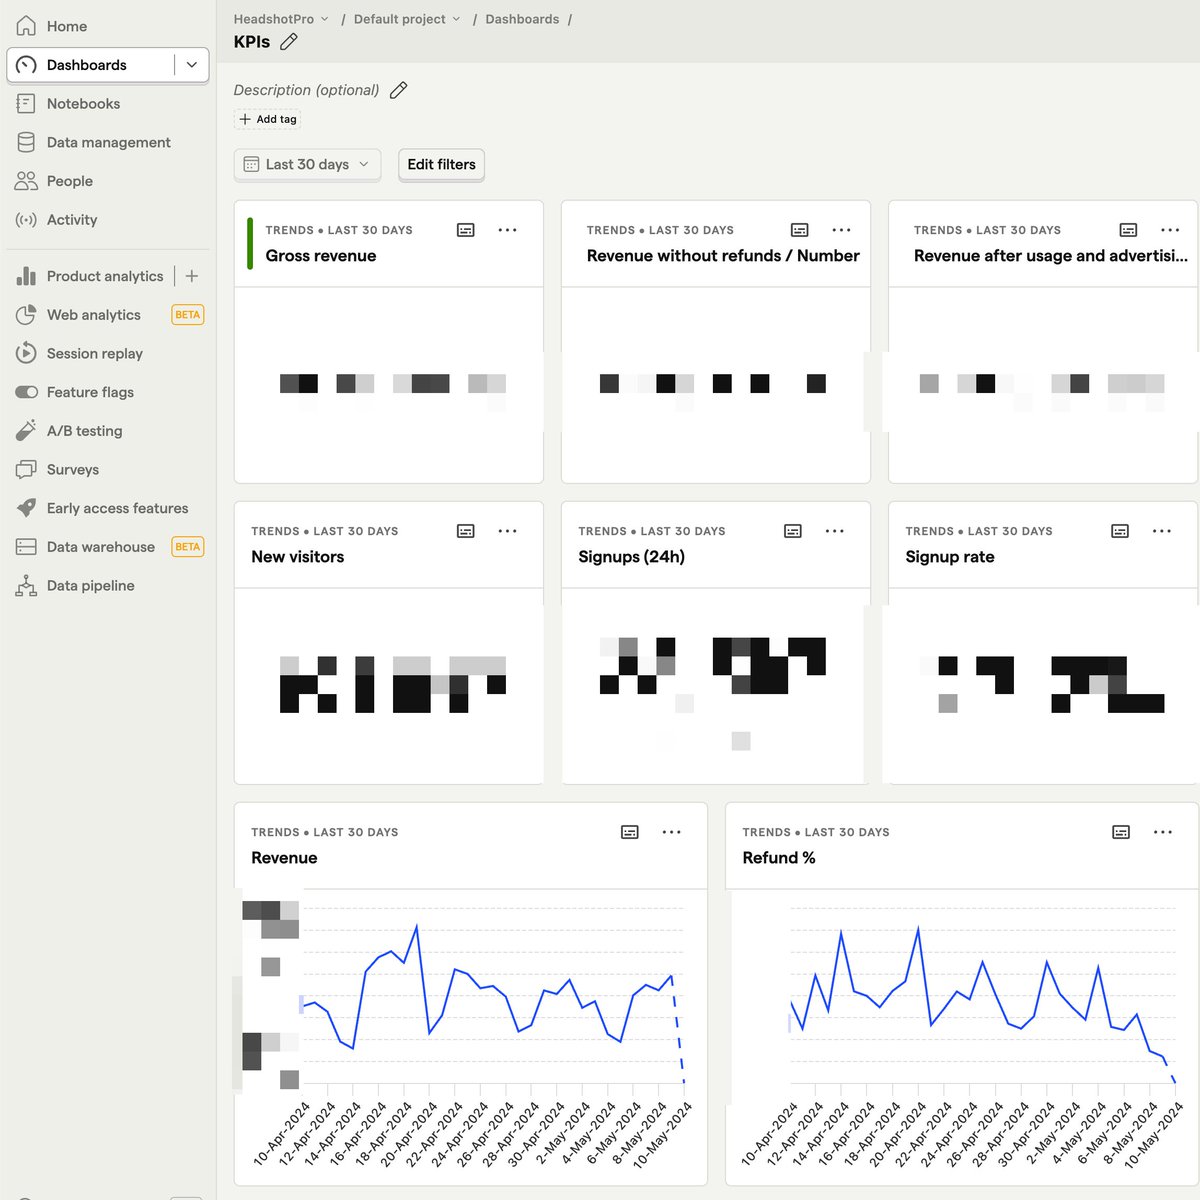
Task: Open Session replay from the sidebar
Action: tap(94, 353)
